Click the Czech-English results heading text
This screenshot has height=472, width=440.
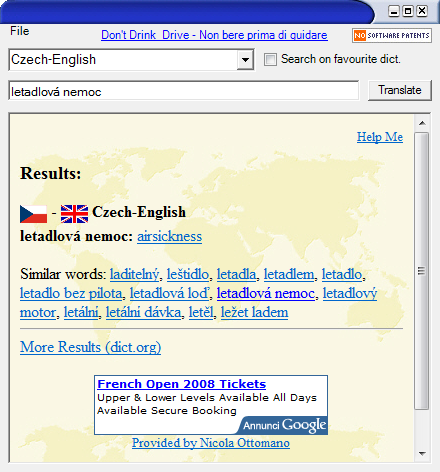click(x=139, y=212)
